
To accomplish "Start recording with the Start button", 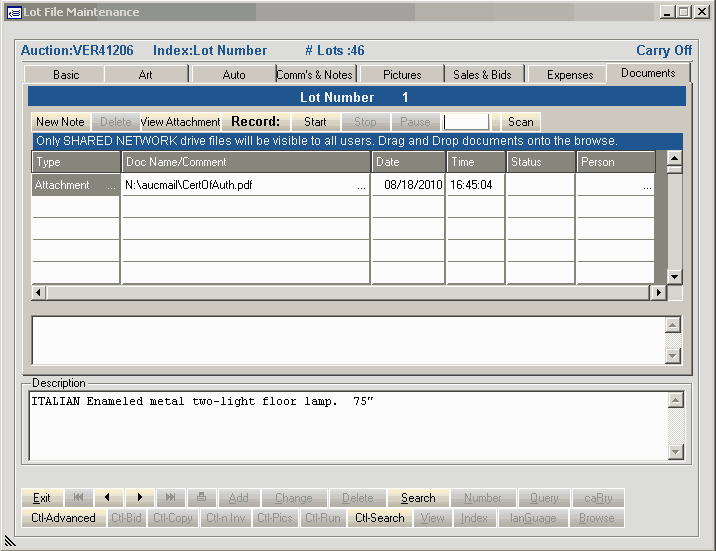I will (x=315, y=122).
